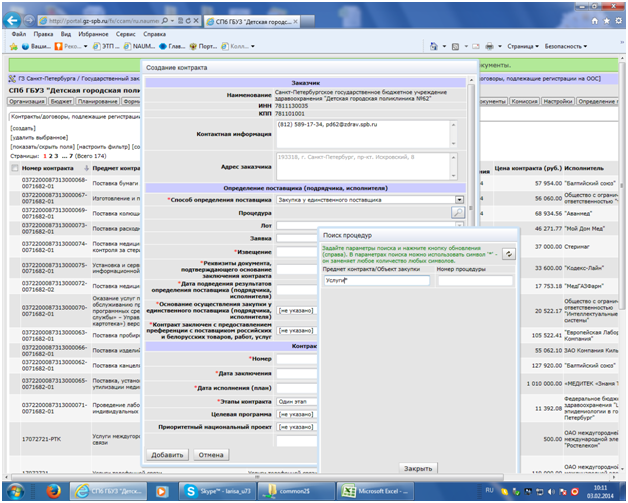
Task: Open the Комиссия tab button
Action: 524,102
